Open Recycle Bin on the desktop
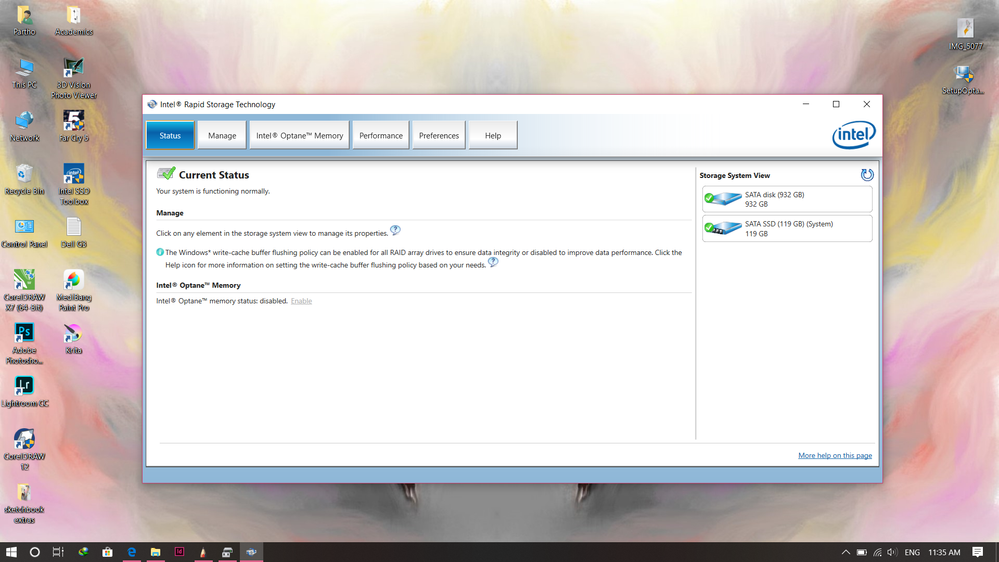 click(x=24, y=176)
